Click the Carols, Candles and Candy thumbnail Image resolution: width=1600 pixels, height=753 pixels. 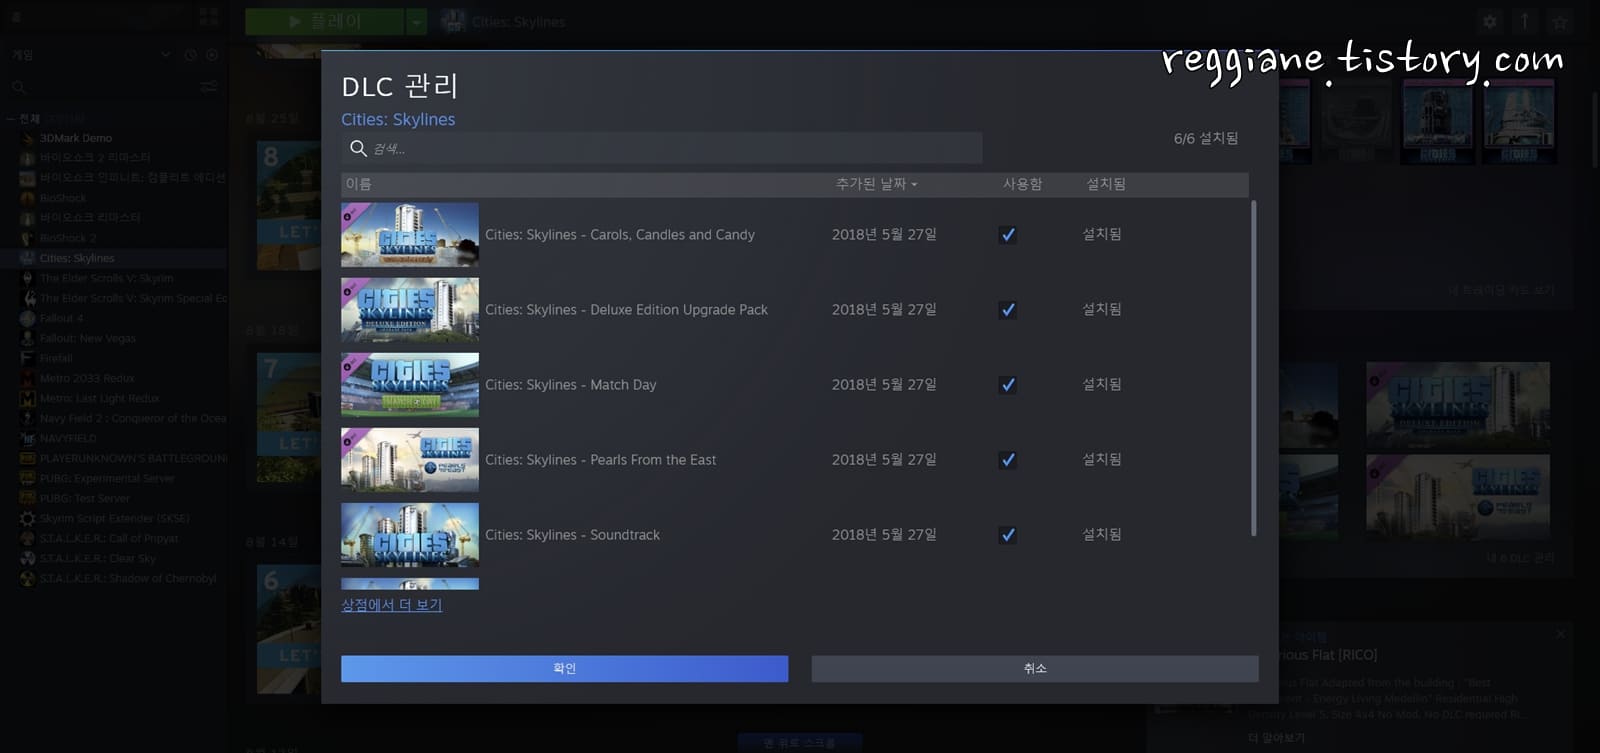pyautogui.click(x=410, y=235)
